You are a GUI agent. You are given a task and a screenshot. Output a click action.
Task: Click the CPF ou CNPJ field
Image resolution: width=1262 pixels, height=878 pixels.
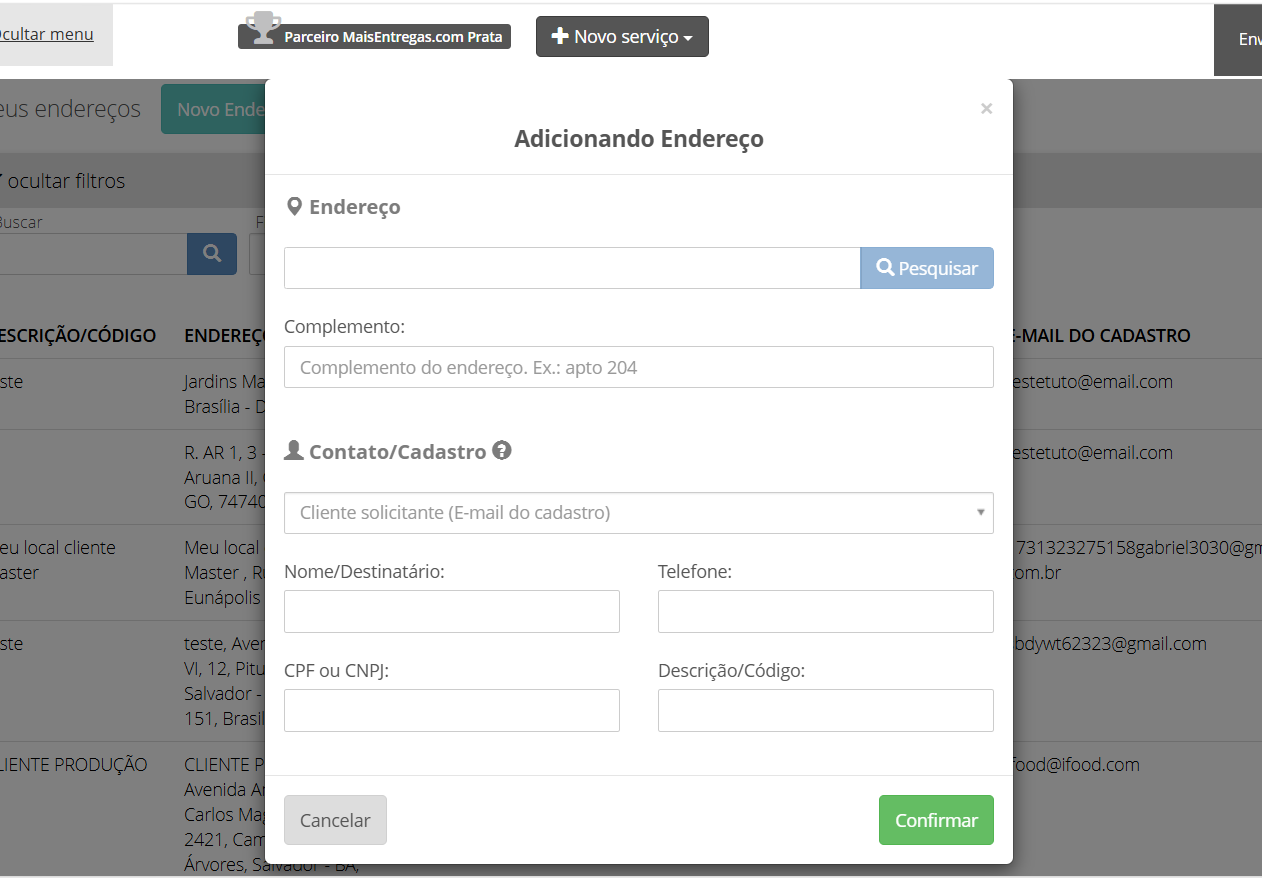(x=452, y=710)
